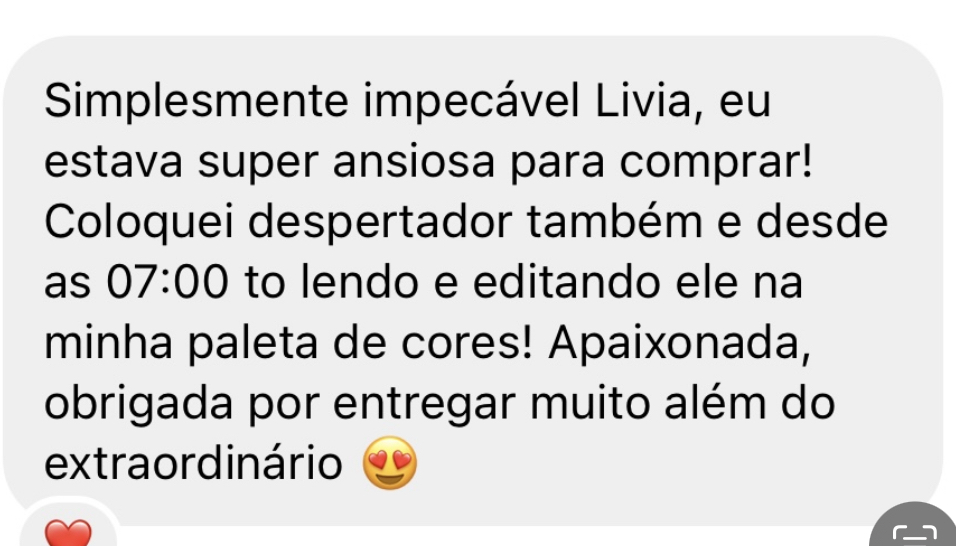This screenshot has height=546, width=956.
Task: Click the word "obrigada" starting sixth line
Action: pyautogui.click(x=138, y=405)
